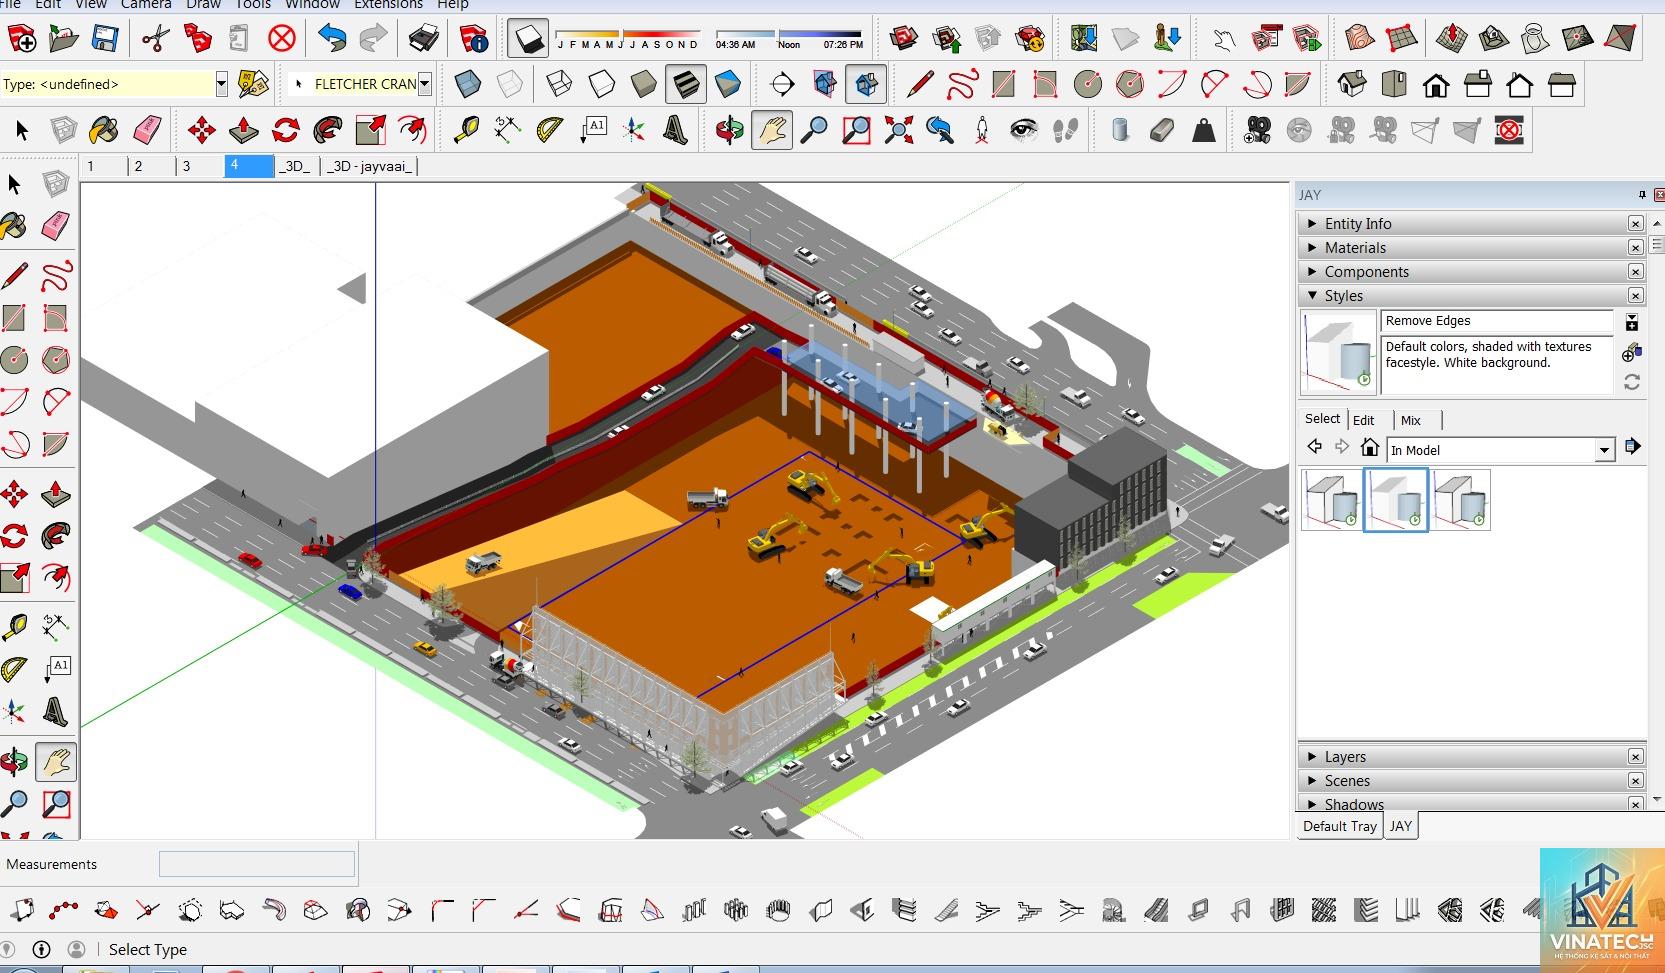Open the Type undefined dropdown
The height and width of the screenshot is (973, 1665).
pyautogui.click(x=221, y=84)
